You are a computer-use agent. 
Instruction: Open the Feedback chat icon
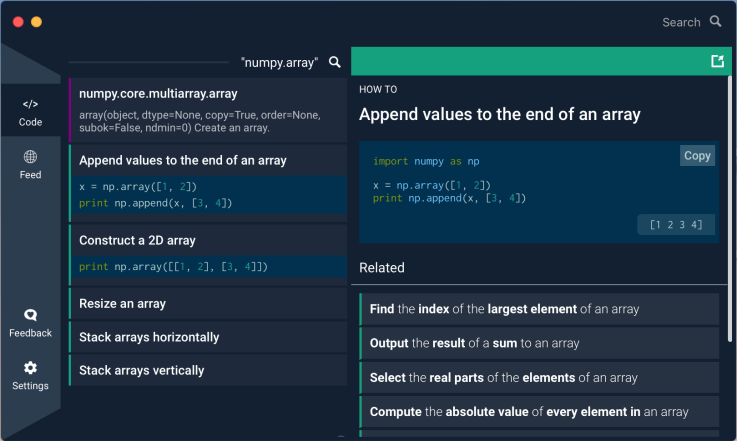point(30,314)
